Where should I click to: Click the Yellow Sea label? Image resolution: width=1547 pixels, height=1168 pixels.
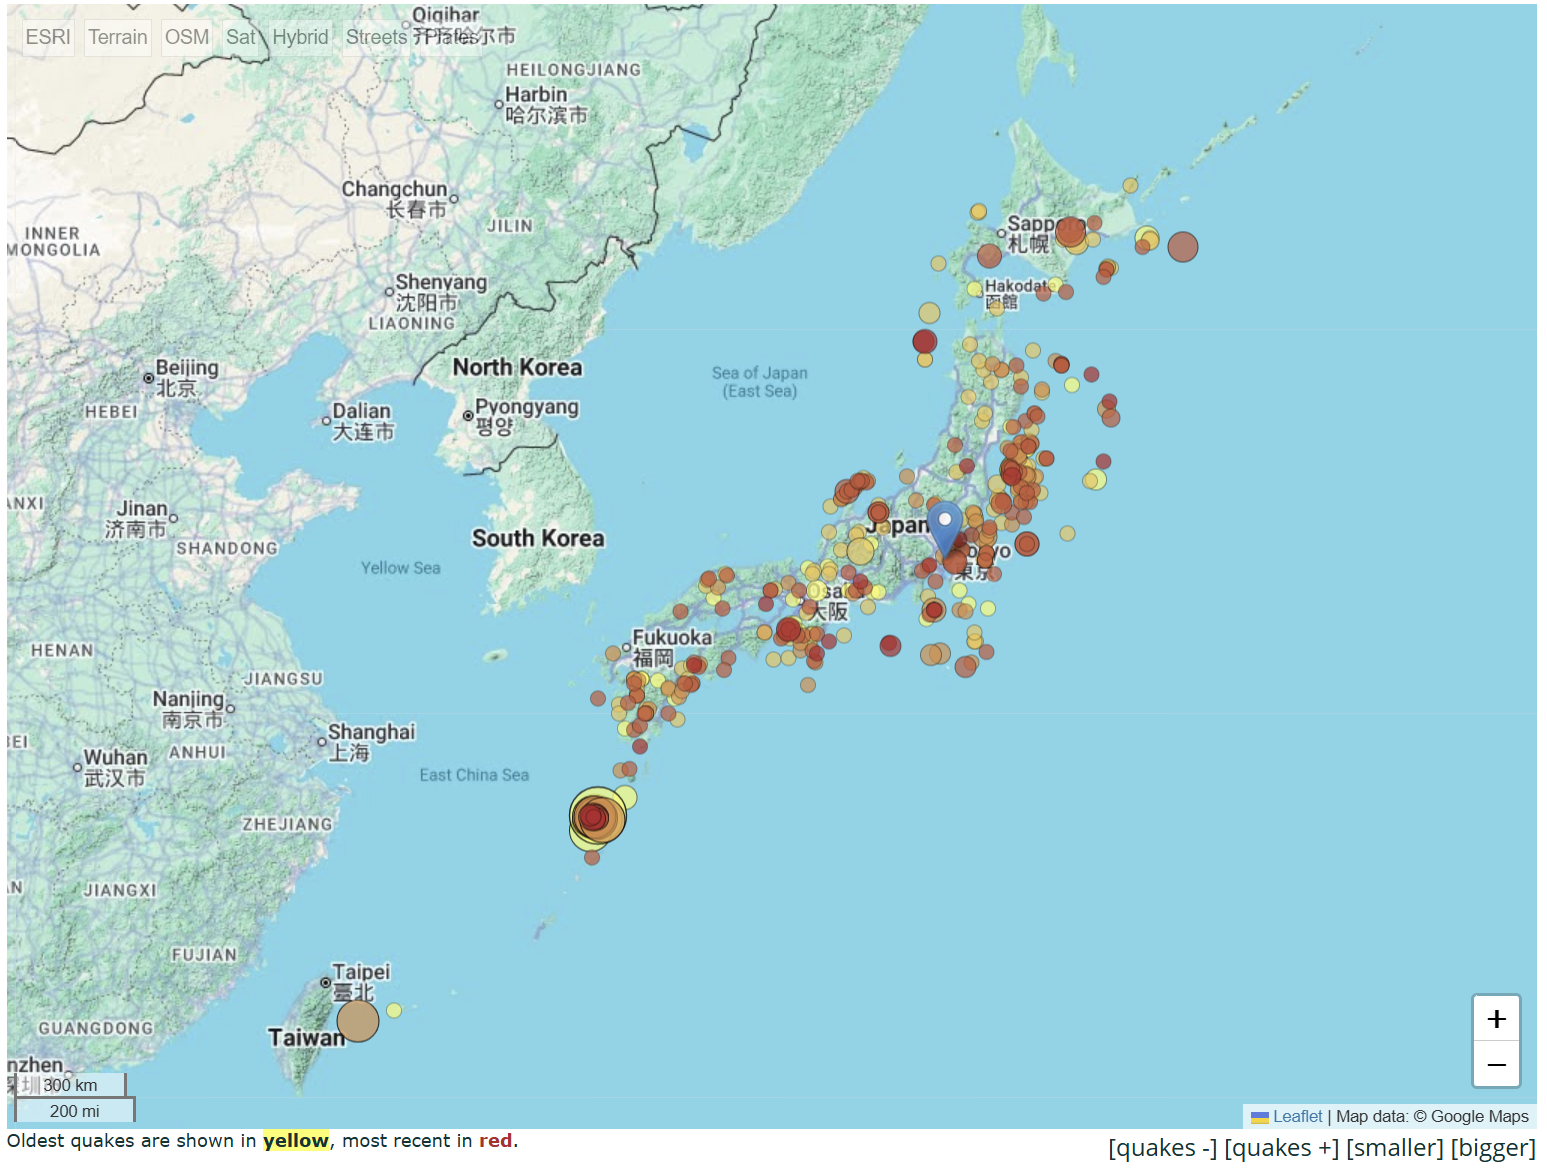click(x=400, y=567)
